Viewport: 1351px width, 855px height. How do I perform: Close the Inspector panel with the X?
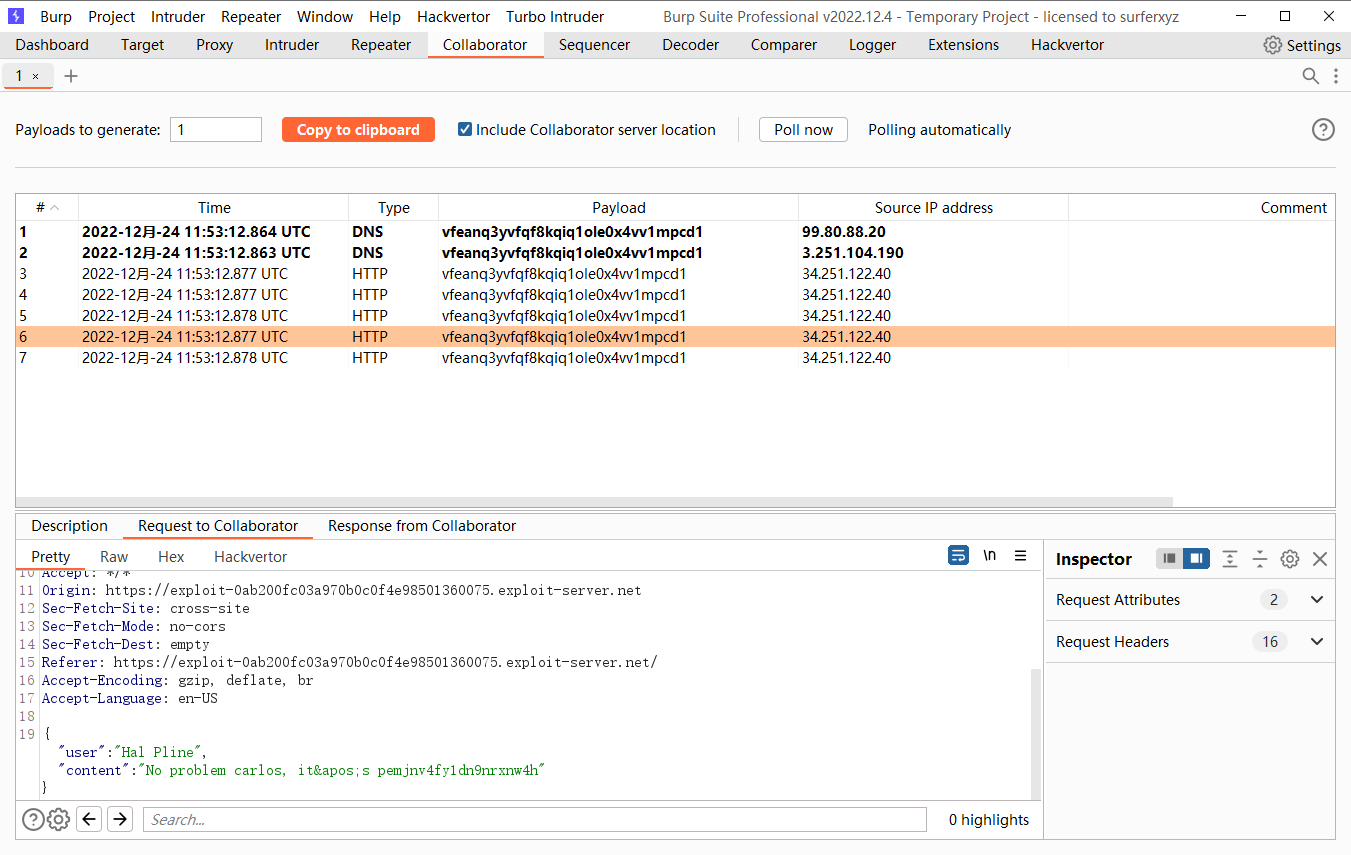point(1319,559)
